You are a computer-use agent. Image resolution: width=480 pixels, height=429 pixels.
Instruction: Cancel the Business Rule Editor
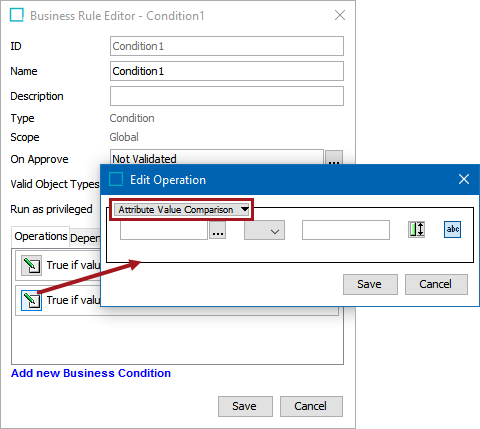pos(311,406)
